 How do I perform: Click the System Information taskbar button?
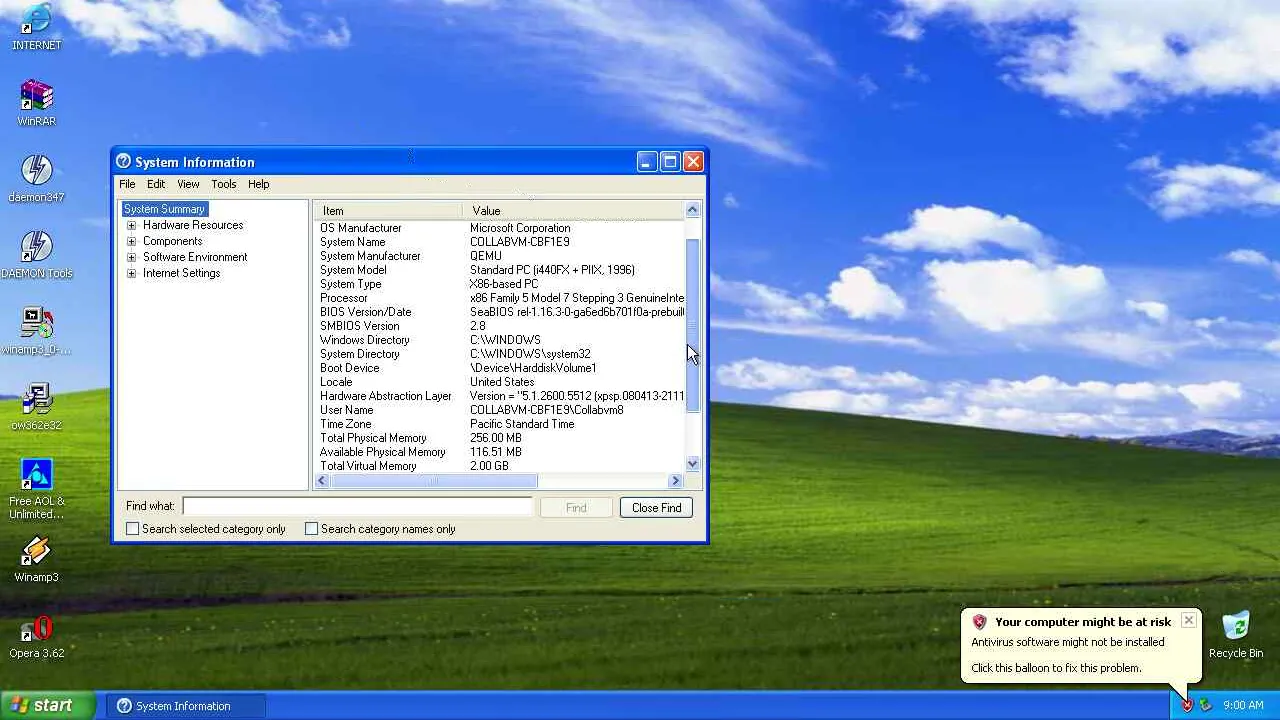tap(186, 705)
